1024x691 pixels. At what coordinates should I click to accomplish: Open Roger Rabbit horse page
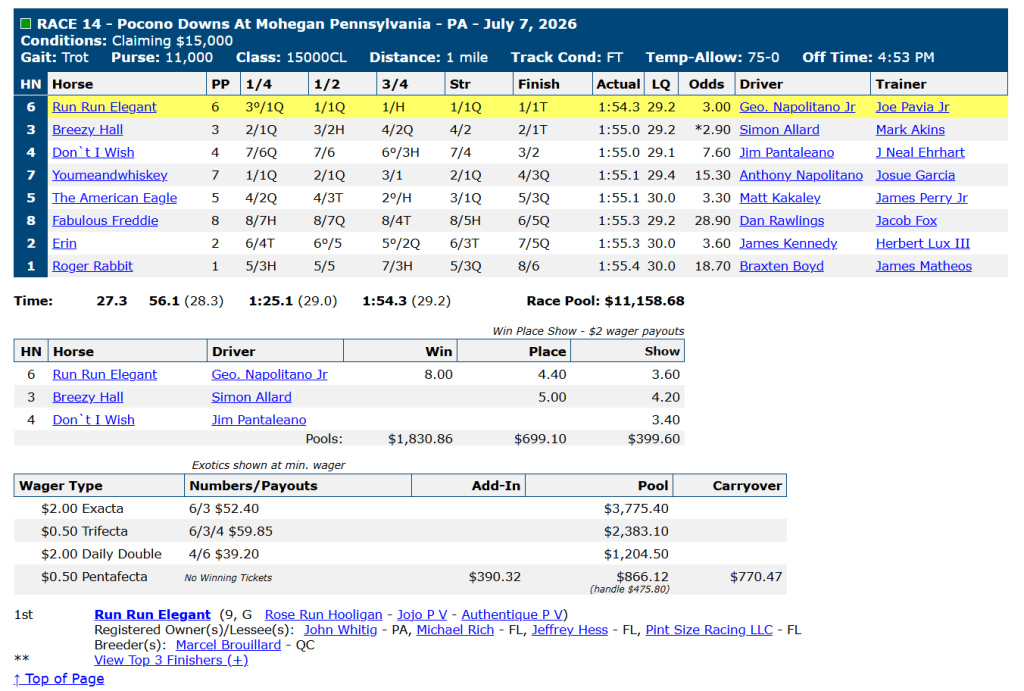click(x=92, y=266)
